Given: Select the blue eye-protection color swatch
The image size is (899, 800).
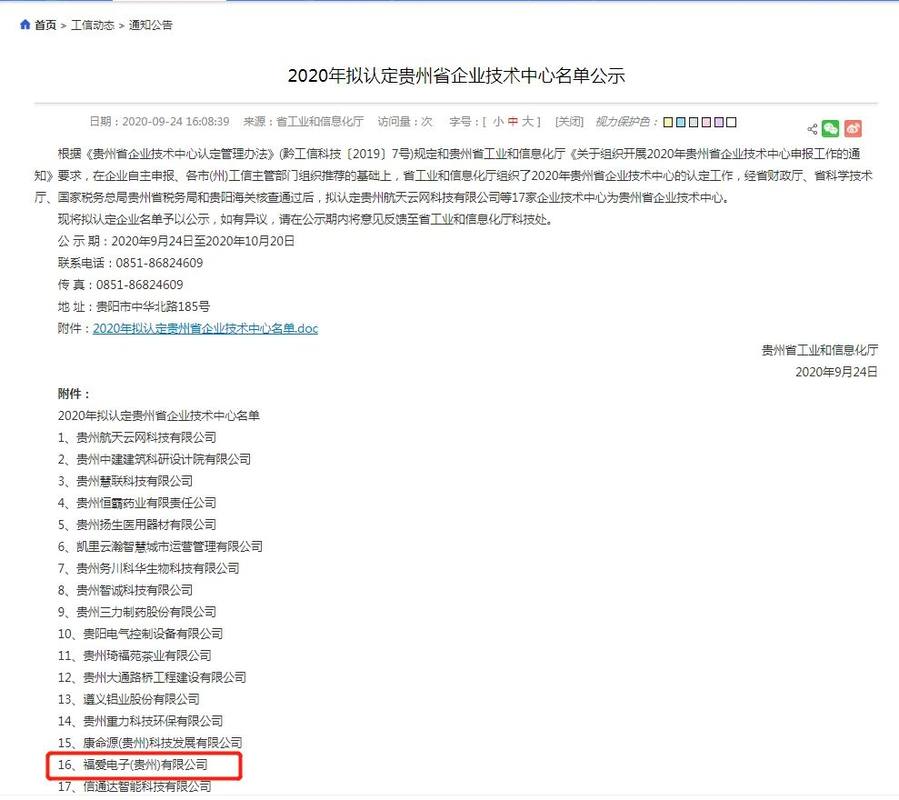Looking at the screenshot, I should [x=681, y=122].
